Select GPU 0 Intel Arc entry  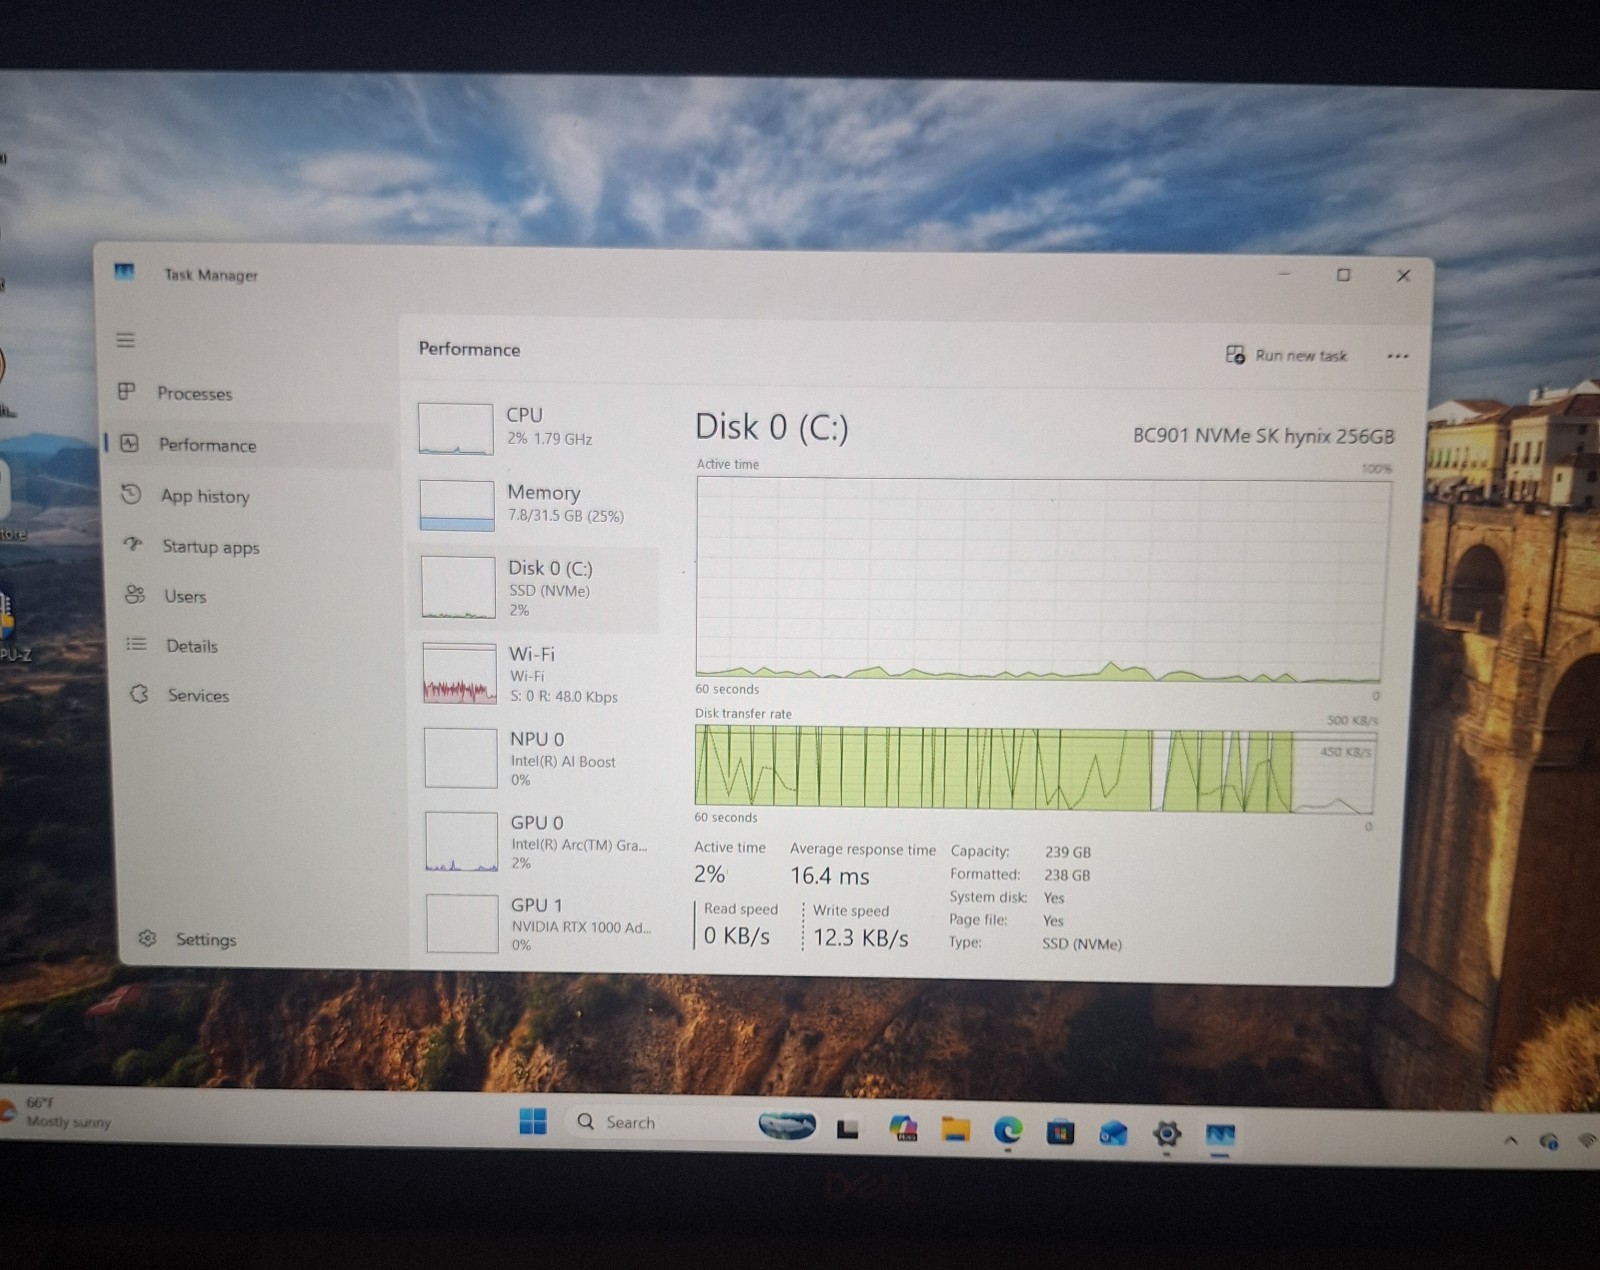(538, 841)
